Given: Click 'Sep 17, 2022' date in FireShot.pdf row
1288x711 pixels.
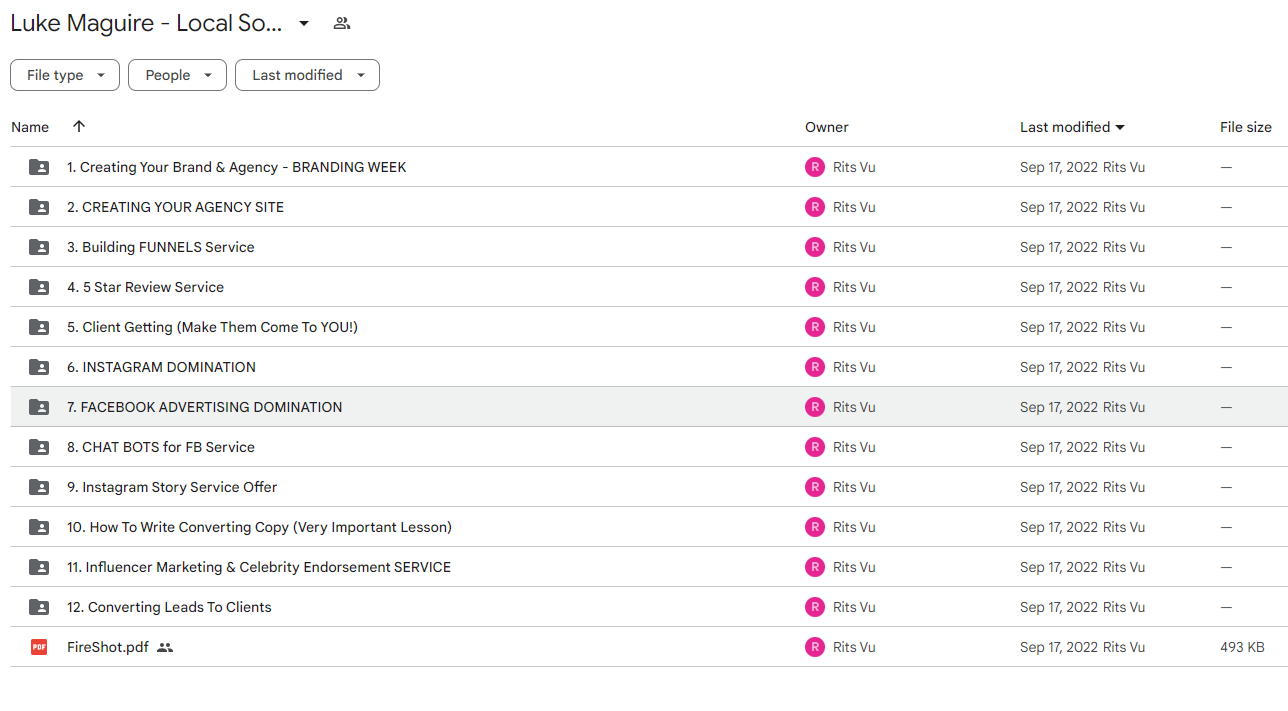Looking at the screenshot, I should [1059, 647].
